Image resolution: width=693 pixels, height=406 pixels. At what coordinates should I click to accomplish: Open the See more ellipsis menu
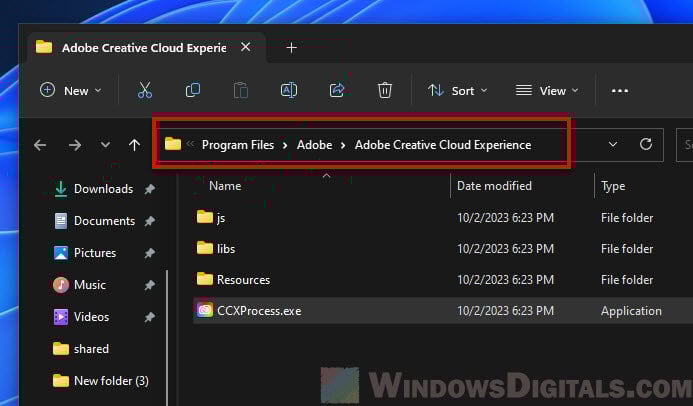(x=620, y=91)
